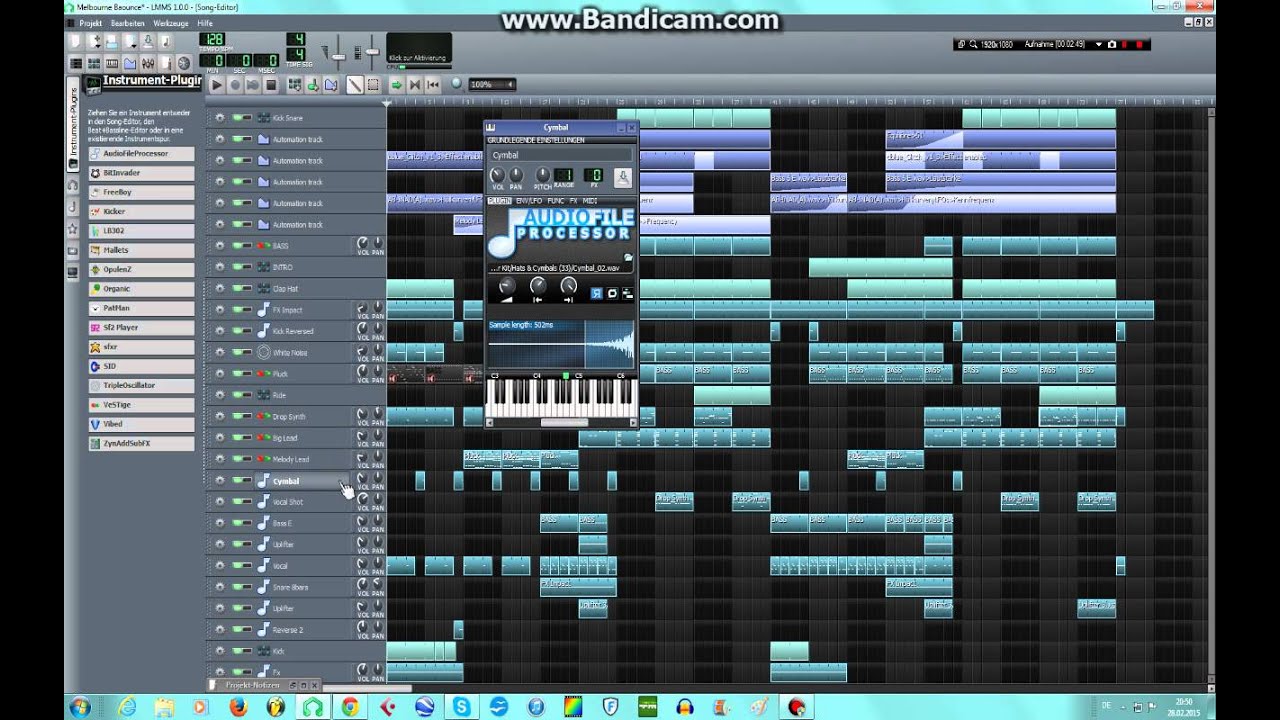Show the project notes icon in the toolbar
This screenshot has width=1280, height=720.
click(x=166, y=63)
